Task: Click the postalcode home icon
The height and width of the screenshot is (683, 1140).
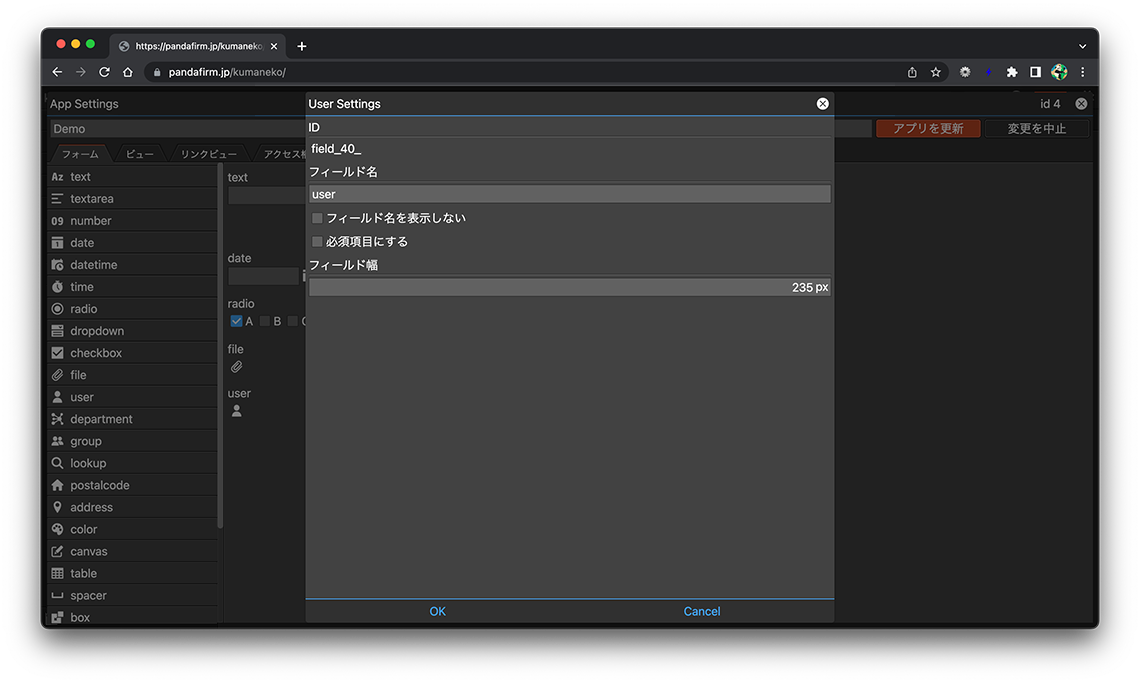Action: pos(57,485)
